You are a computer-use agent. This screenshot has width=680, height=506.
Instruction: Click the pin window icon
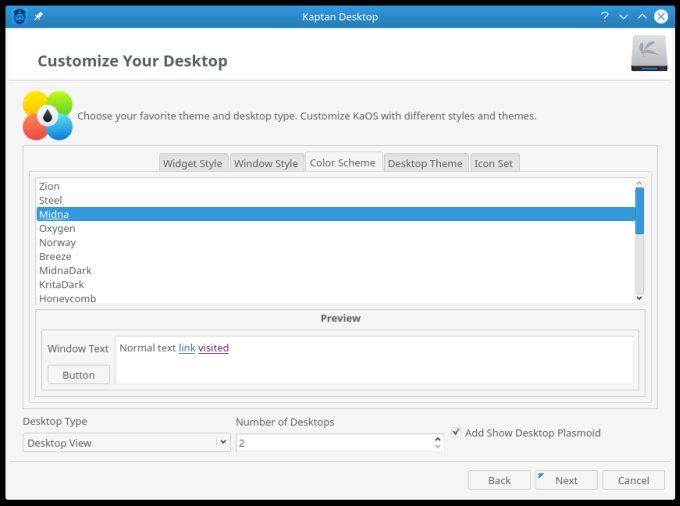pos(38,17)
